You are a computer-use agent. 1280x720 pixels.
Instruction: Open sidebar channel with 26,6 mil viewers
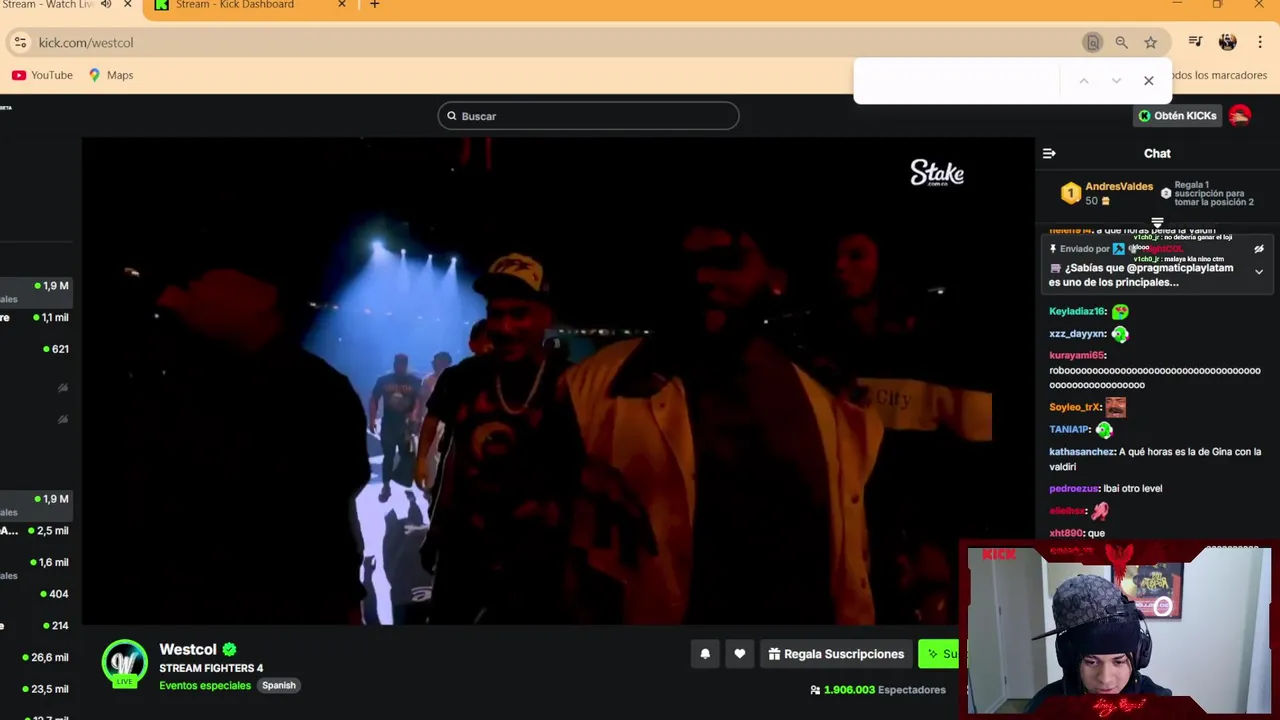(x=34, y=657)
